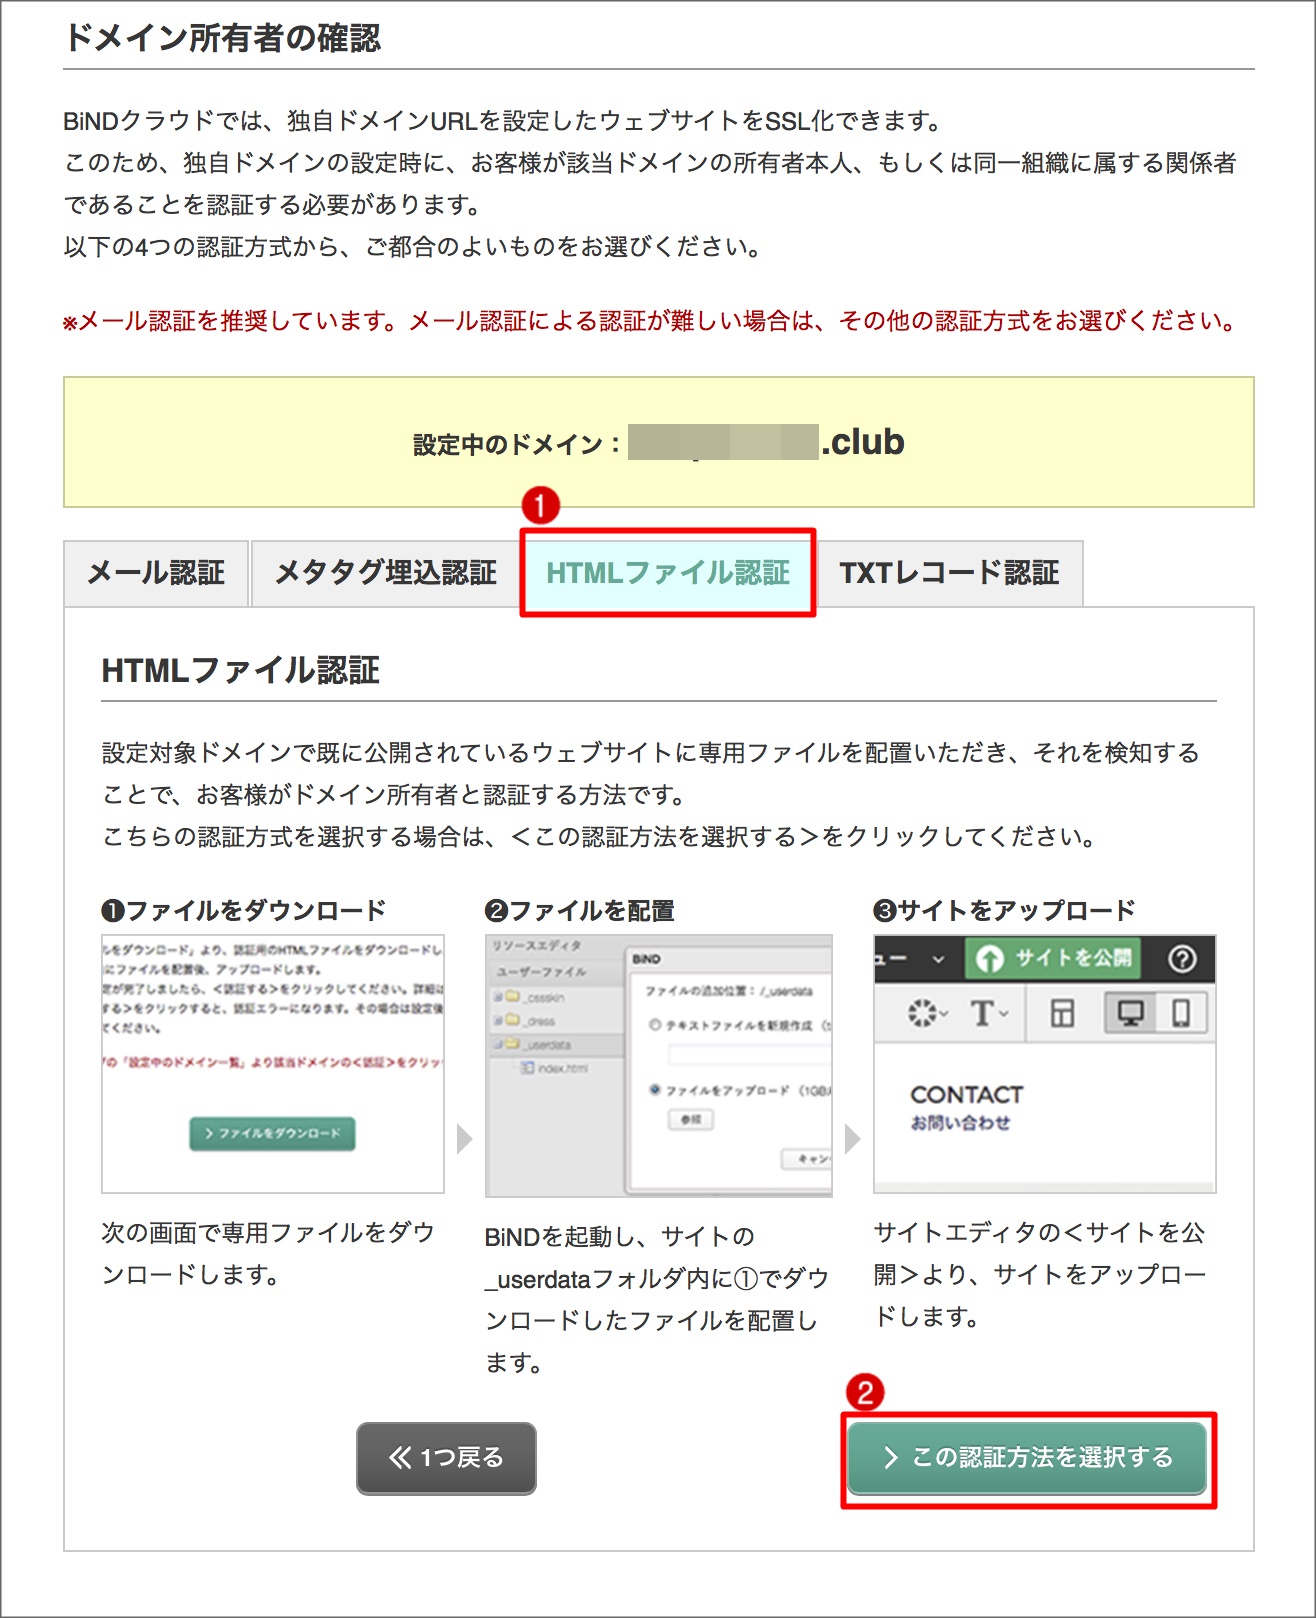This screenshot has height=1618, width=1316.
Task: Go back with the 1つ戻る button
Action: tap(446, 1458)
